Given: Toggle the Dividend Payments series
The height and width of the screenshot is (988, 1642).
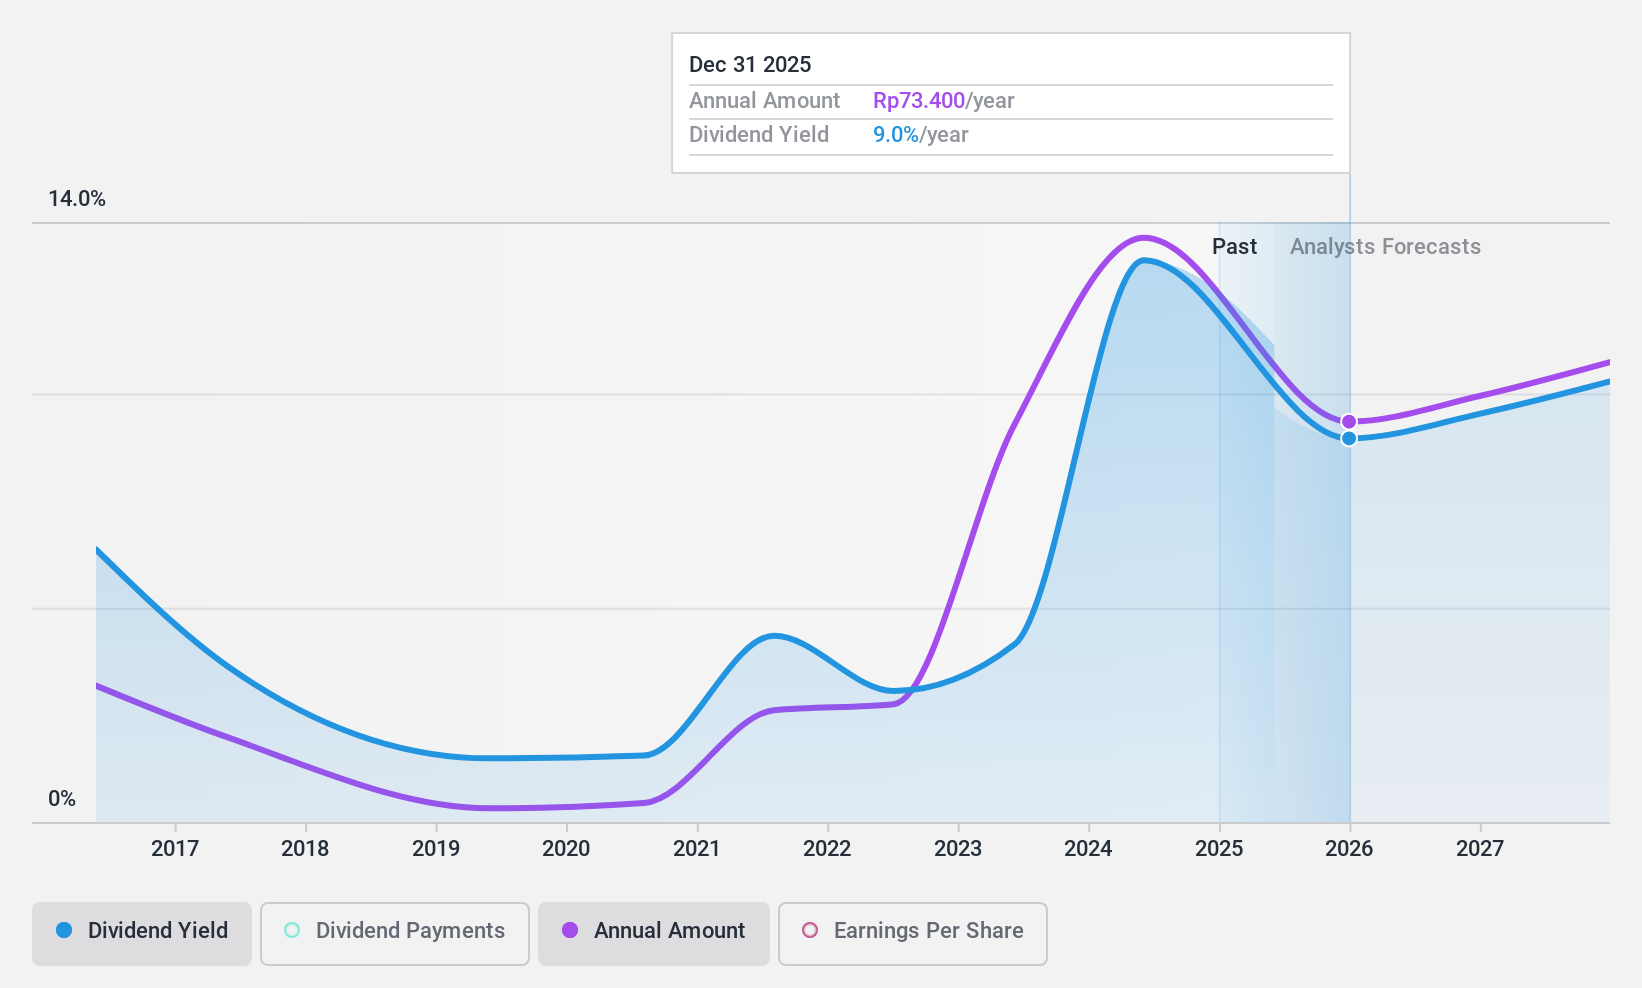Looking at the screenshot, I should pos(394,934).
